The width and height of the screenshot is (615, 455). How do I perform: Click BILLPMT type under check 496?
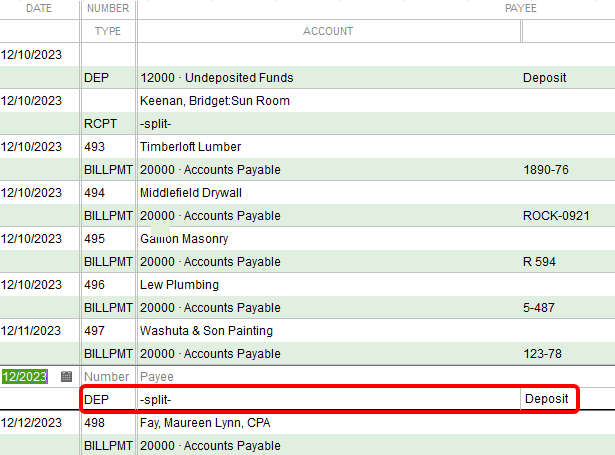[108, 308]
